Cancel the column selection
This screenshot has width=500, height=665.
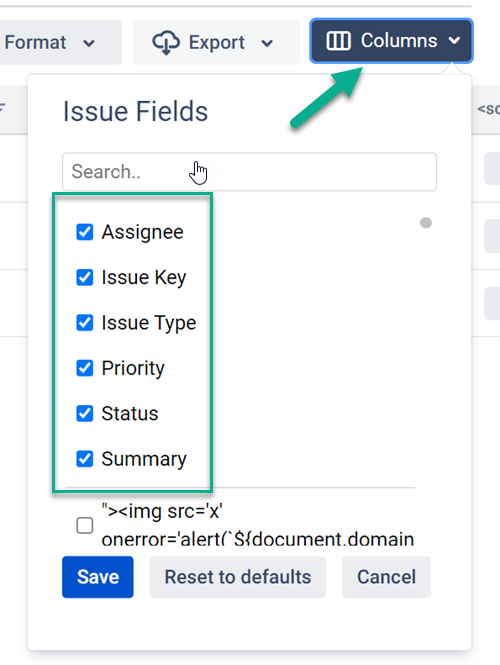coord(386,577)
